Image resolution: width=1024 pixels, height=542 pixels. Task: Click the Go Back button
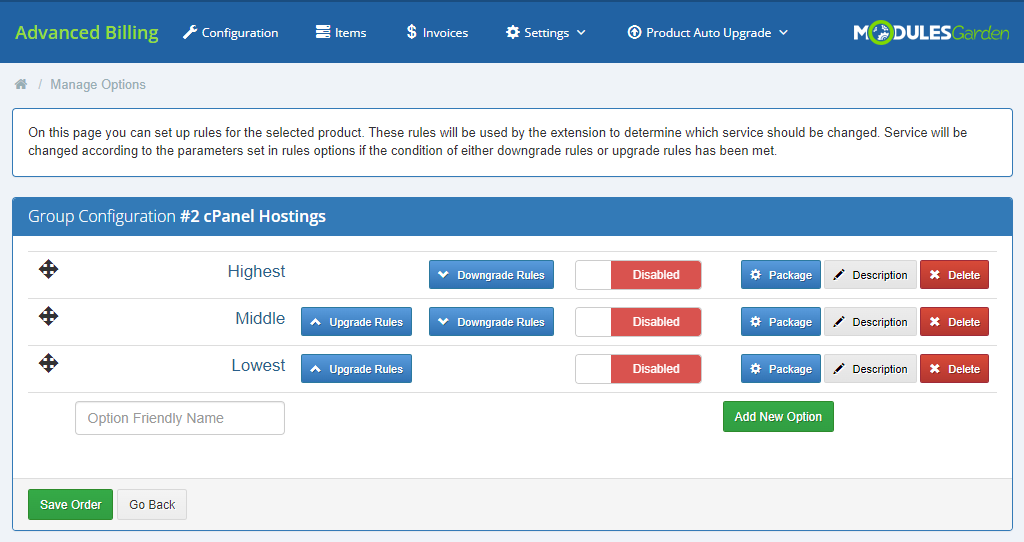(152, 505)
